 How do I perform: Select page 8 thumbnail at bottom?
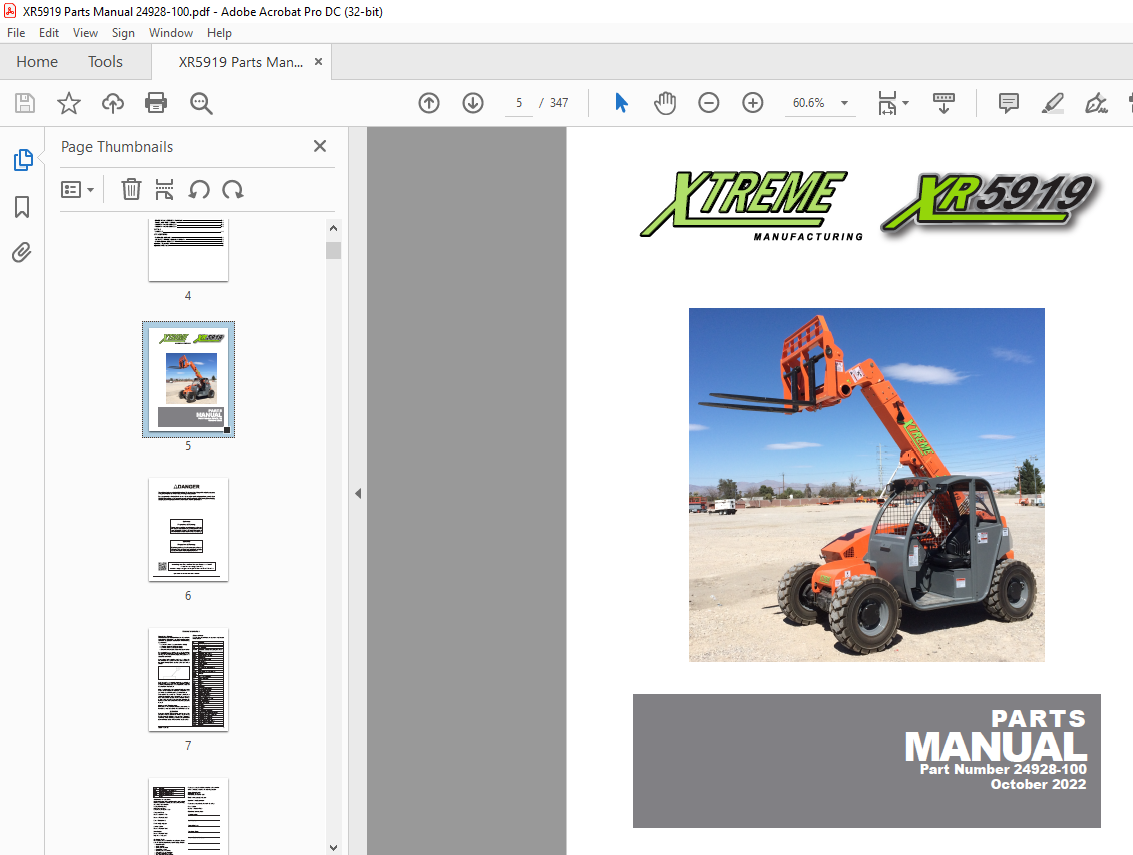pyautogui.click(x=189, y=817)
